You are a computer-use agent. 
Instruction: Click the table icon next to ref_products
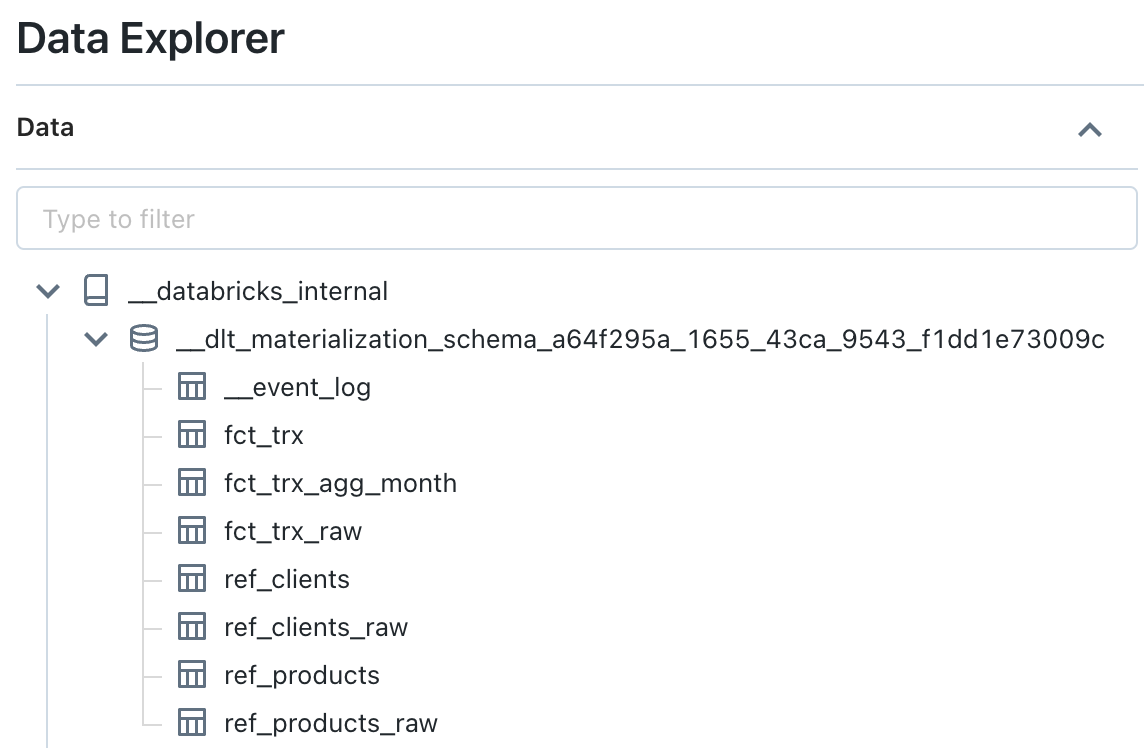pos(191,675)
